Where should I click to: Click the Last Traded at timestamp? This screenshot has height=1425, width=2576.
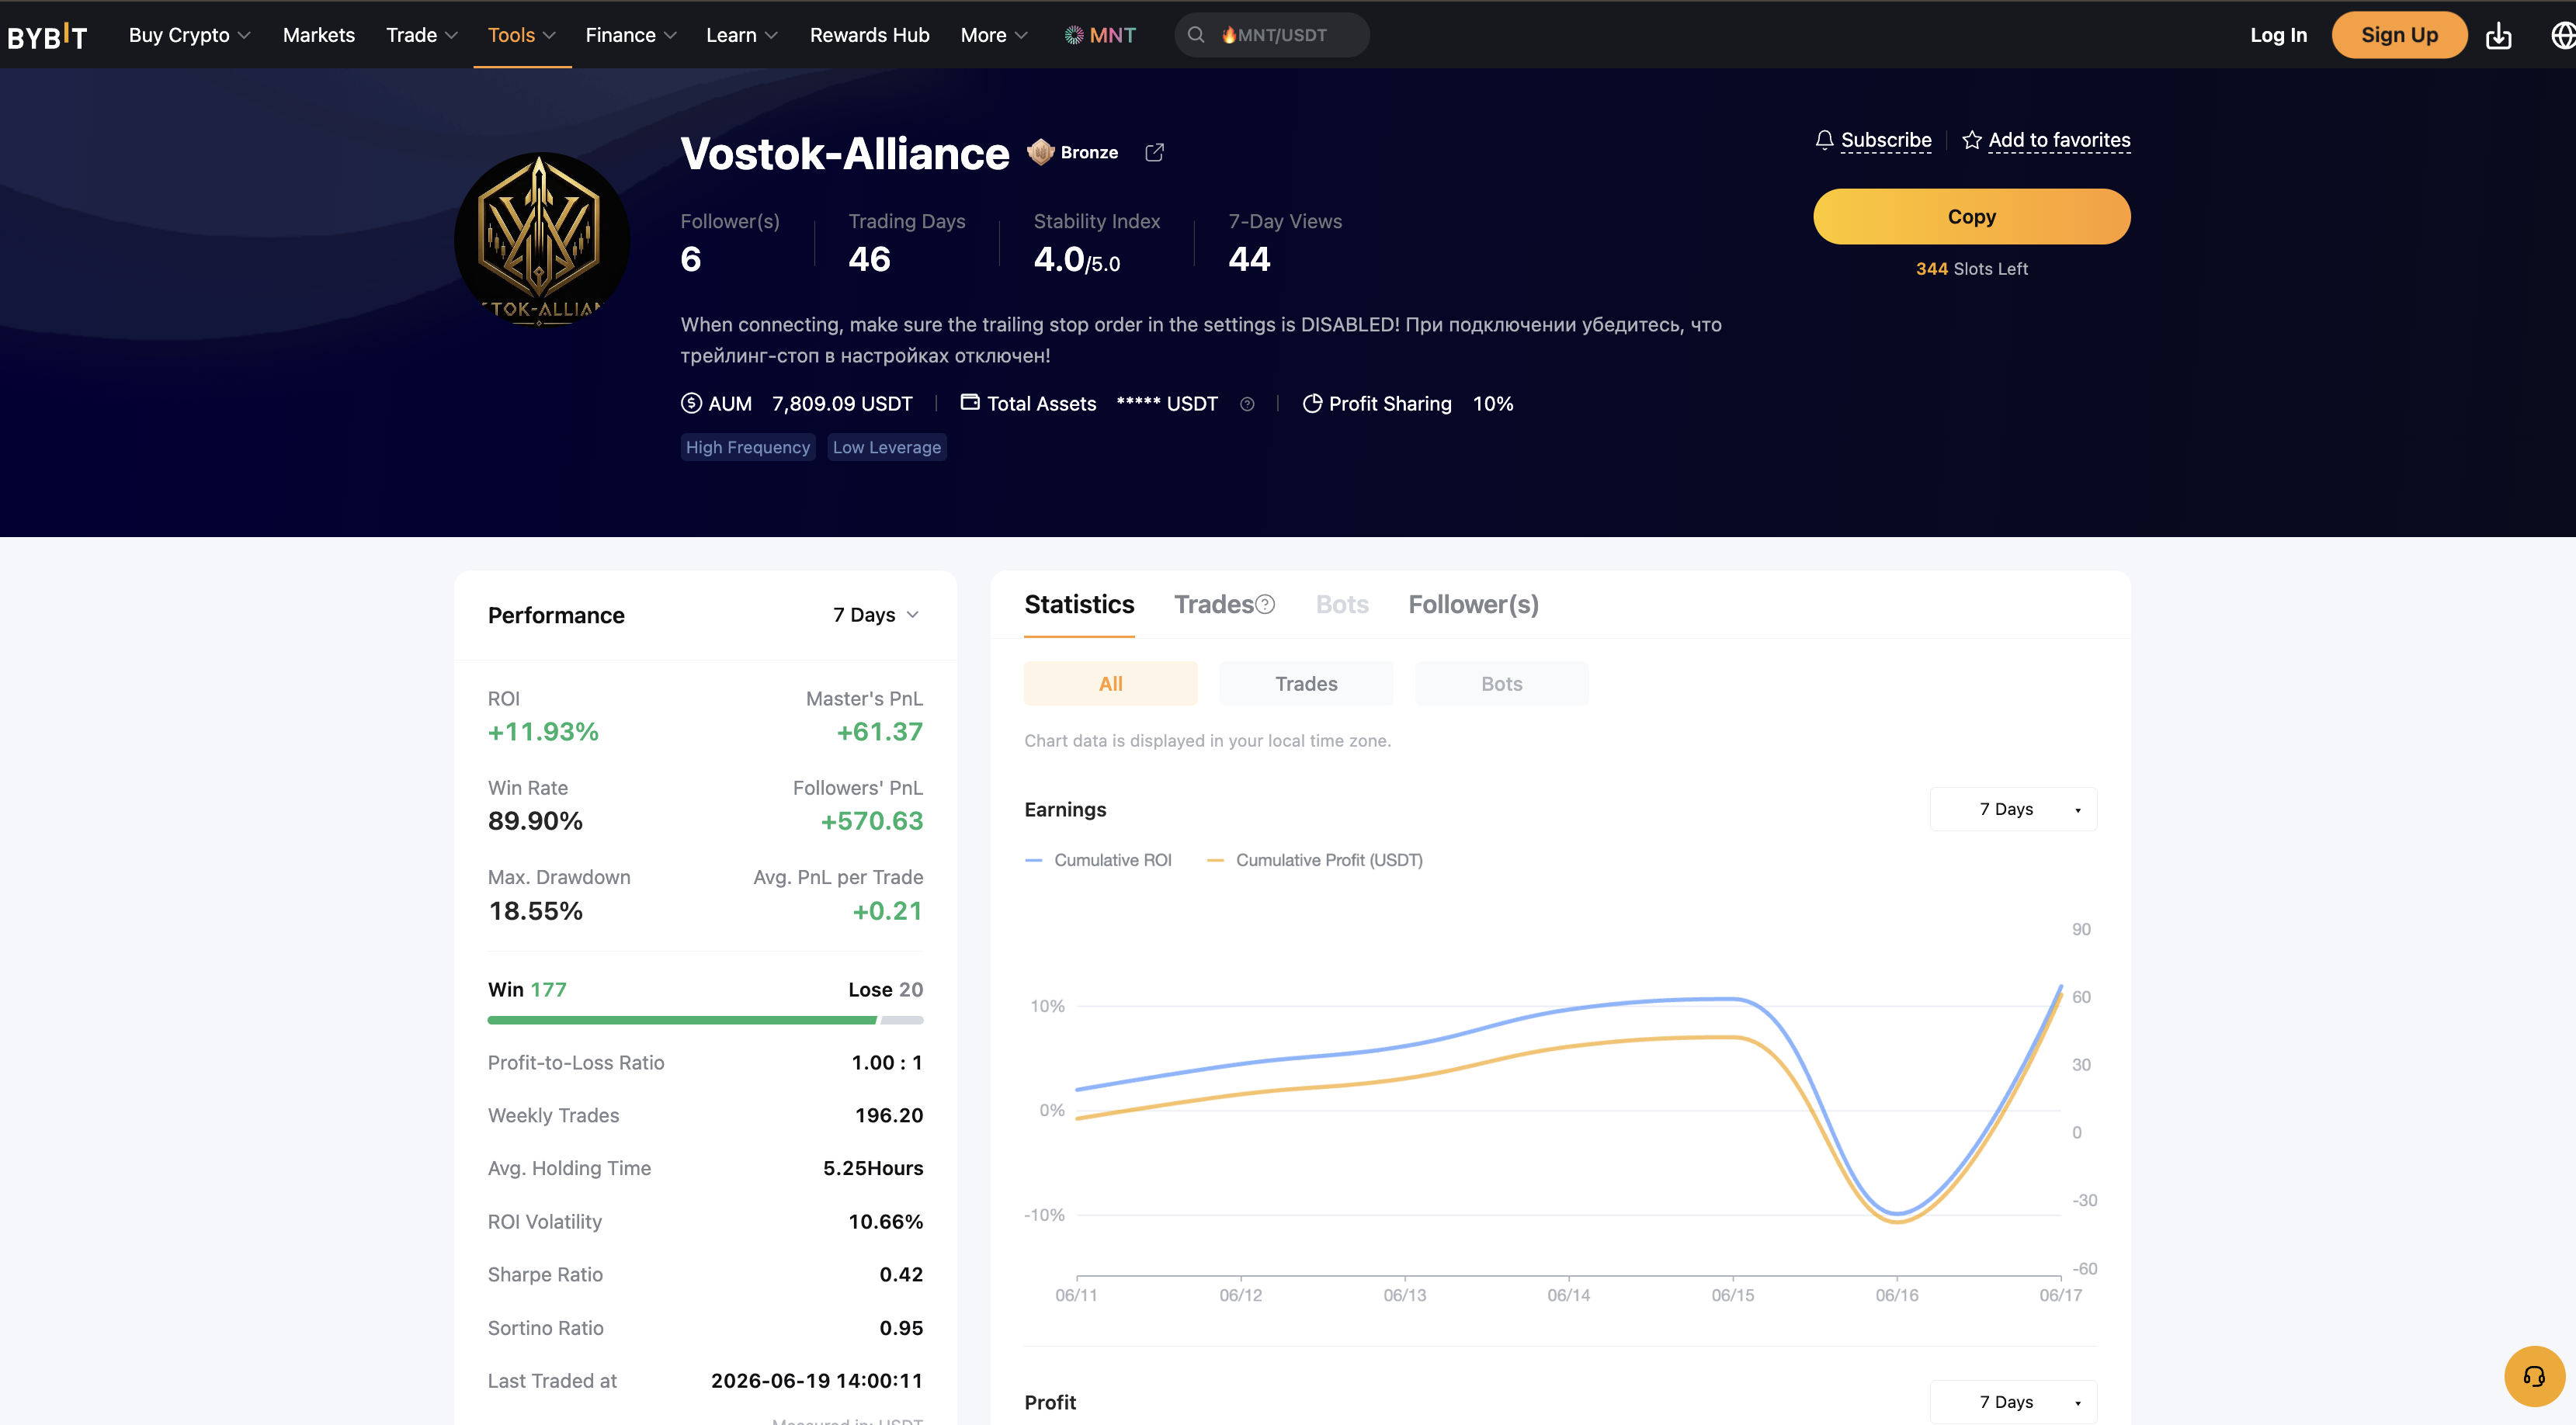coord(816,1381)
